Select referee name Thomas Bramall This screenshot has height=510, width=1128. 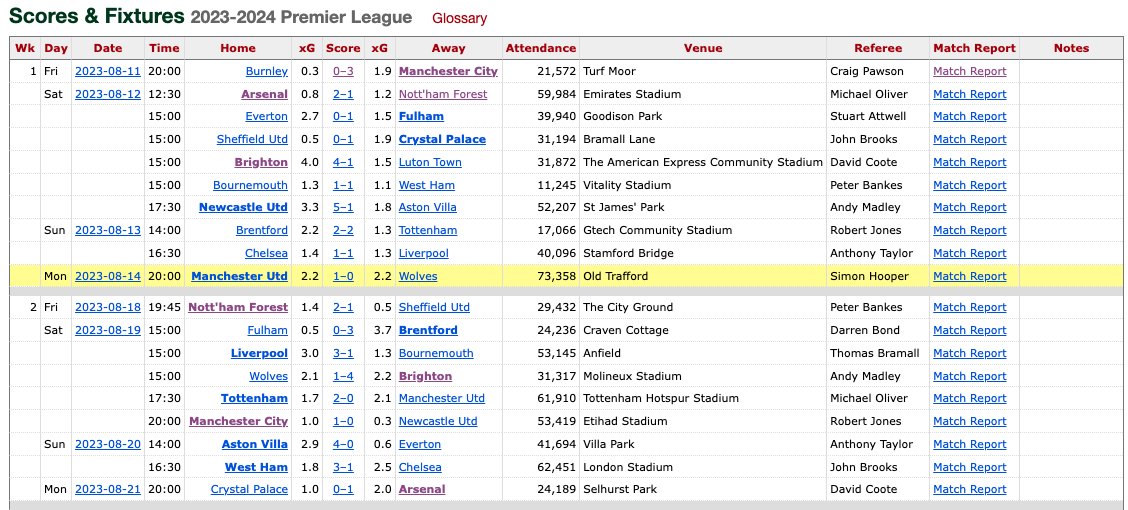tap(875, 353)
